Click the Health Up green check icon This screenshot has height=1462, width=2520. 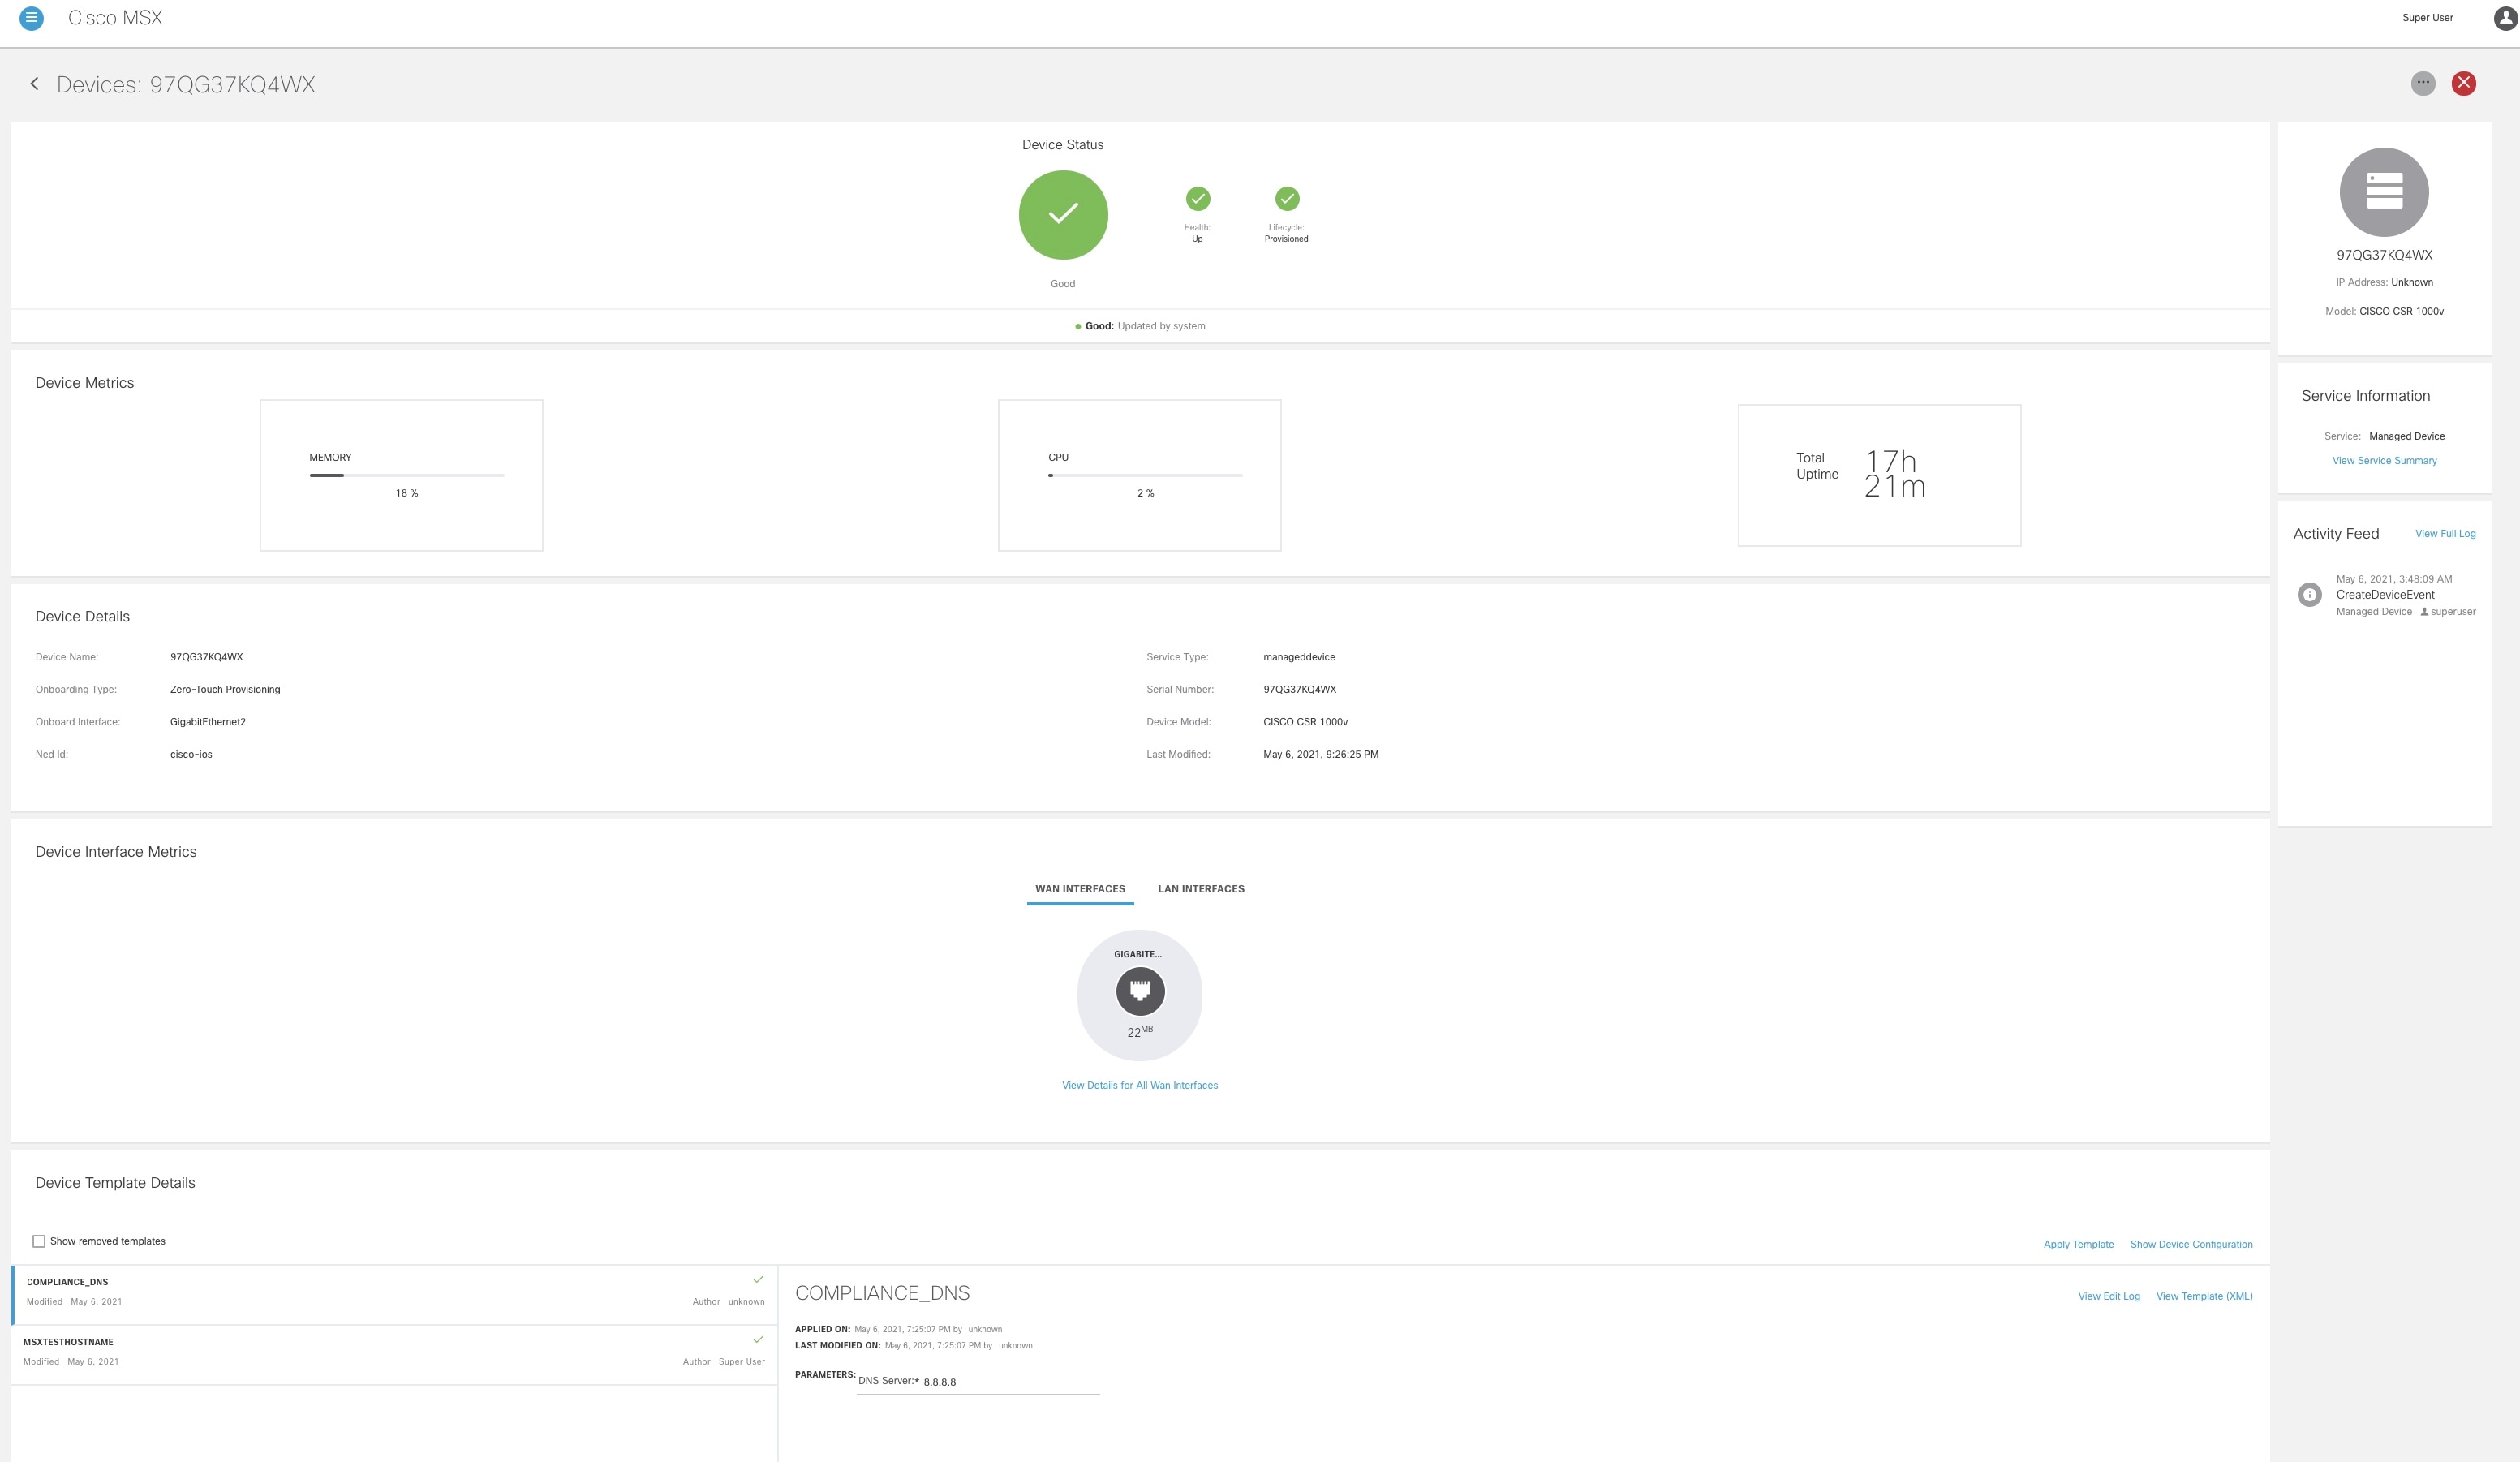pos(1197,199)
